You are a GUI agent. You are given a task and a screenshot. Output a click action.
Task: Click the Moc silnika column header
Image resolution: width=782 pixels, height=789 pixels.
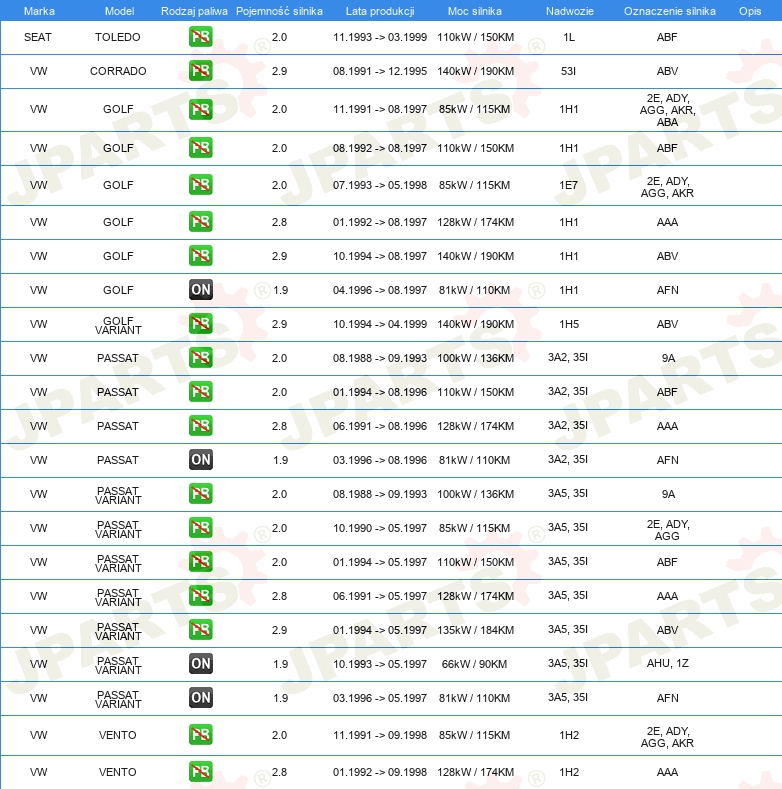click(475, 11)
